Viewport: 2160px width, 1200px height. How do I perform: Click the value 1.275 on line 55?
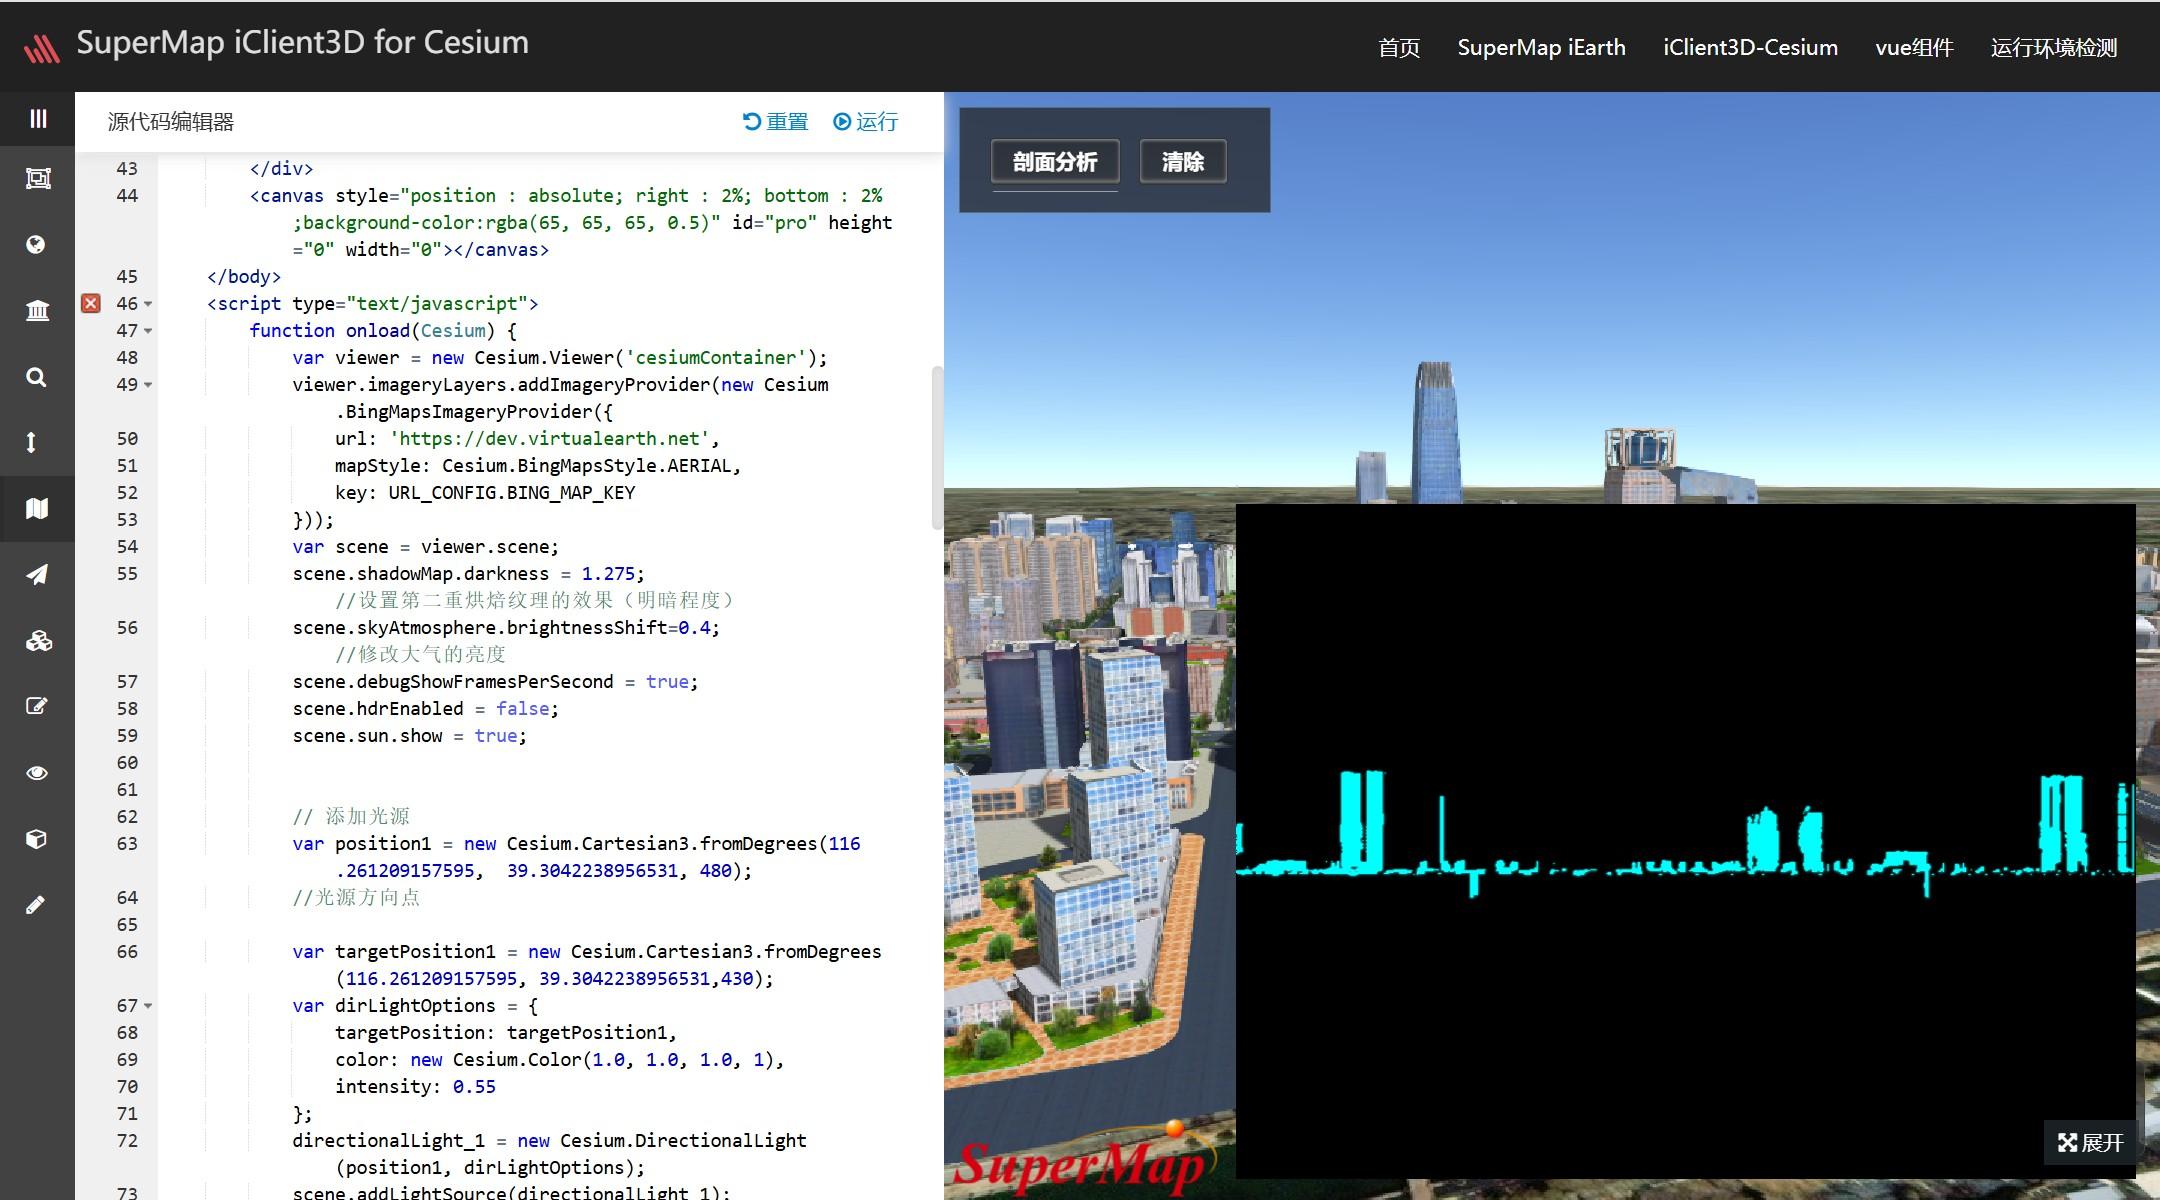point(608,573)
